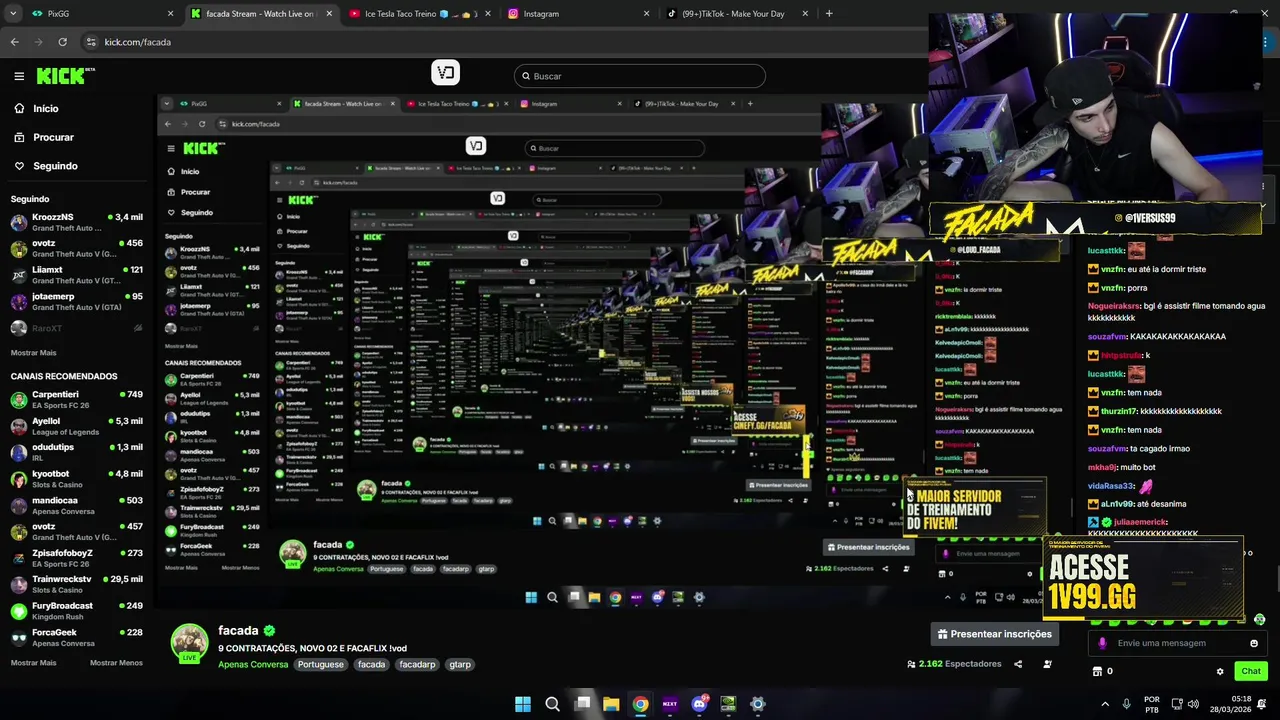
Task: Open a new browser tab
Action: click(829, 14)
